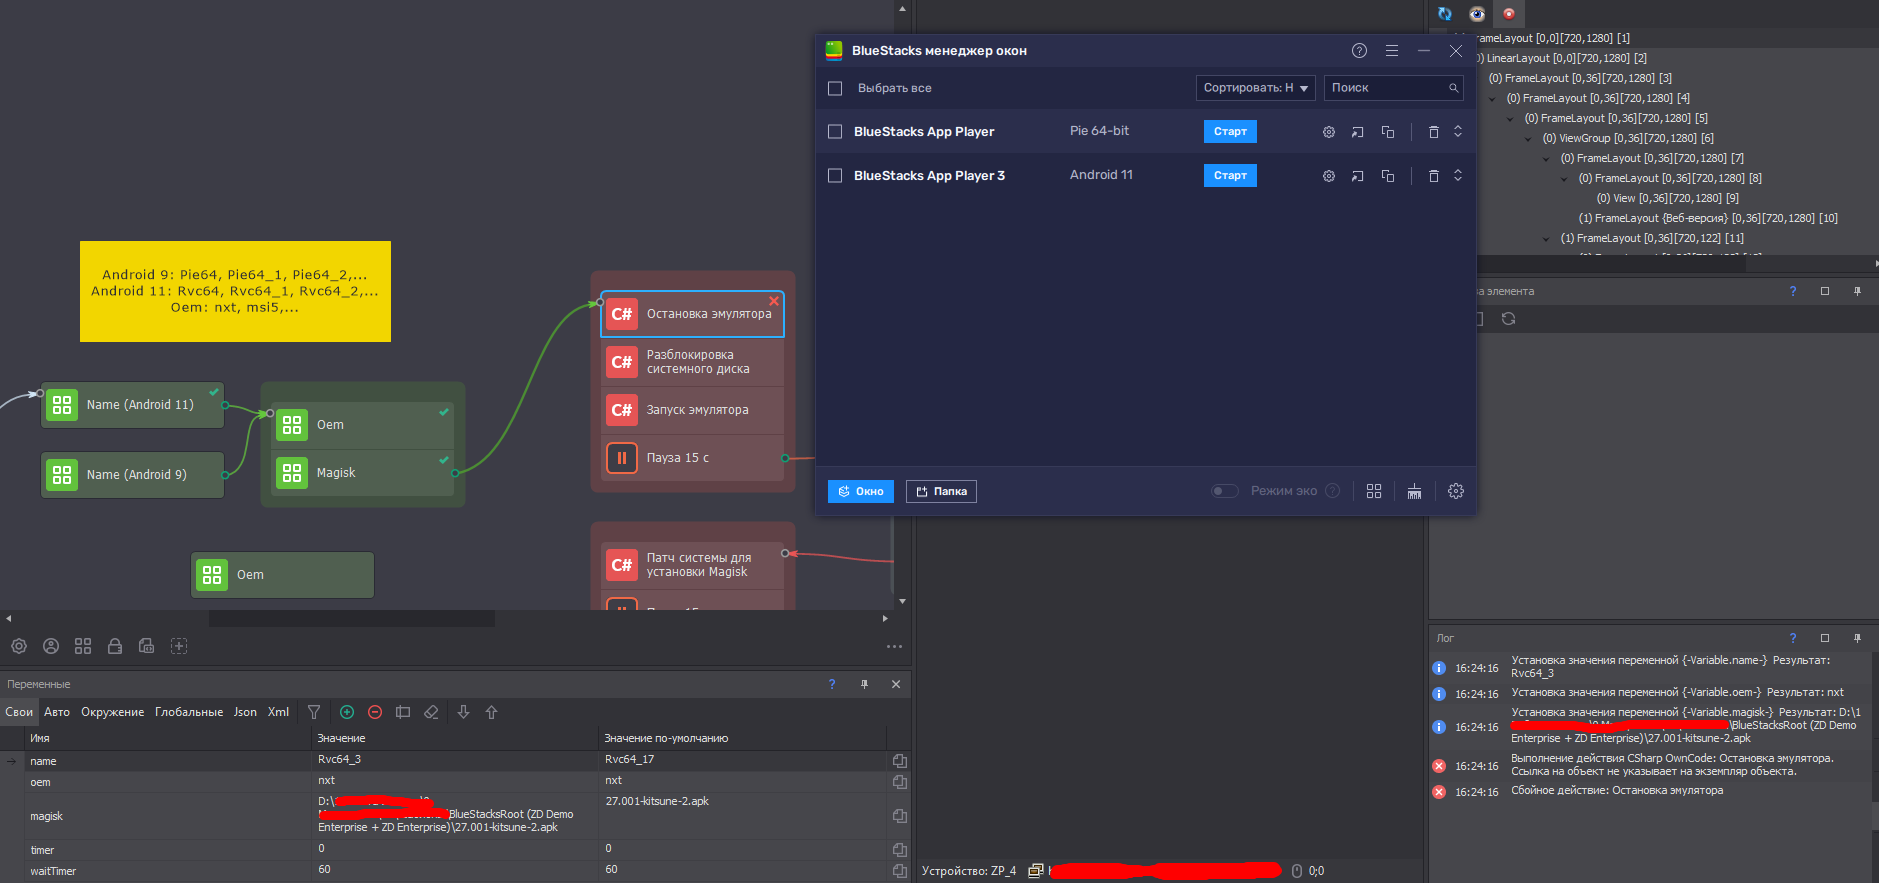Collapse FrameLayout [7] tree node
The image size is (1879, 883).
pyautogui.click(x=1547, y=158)
